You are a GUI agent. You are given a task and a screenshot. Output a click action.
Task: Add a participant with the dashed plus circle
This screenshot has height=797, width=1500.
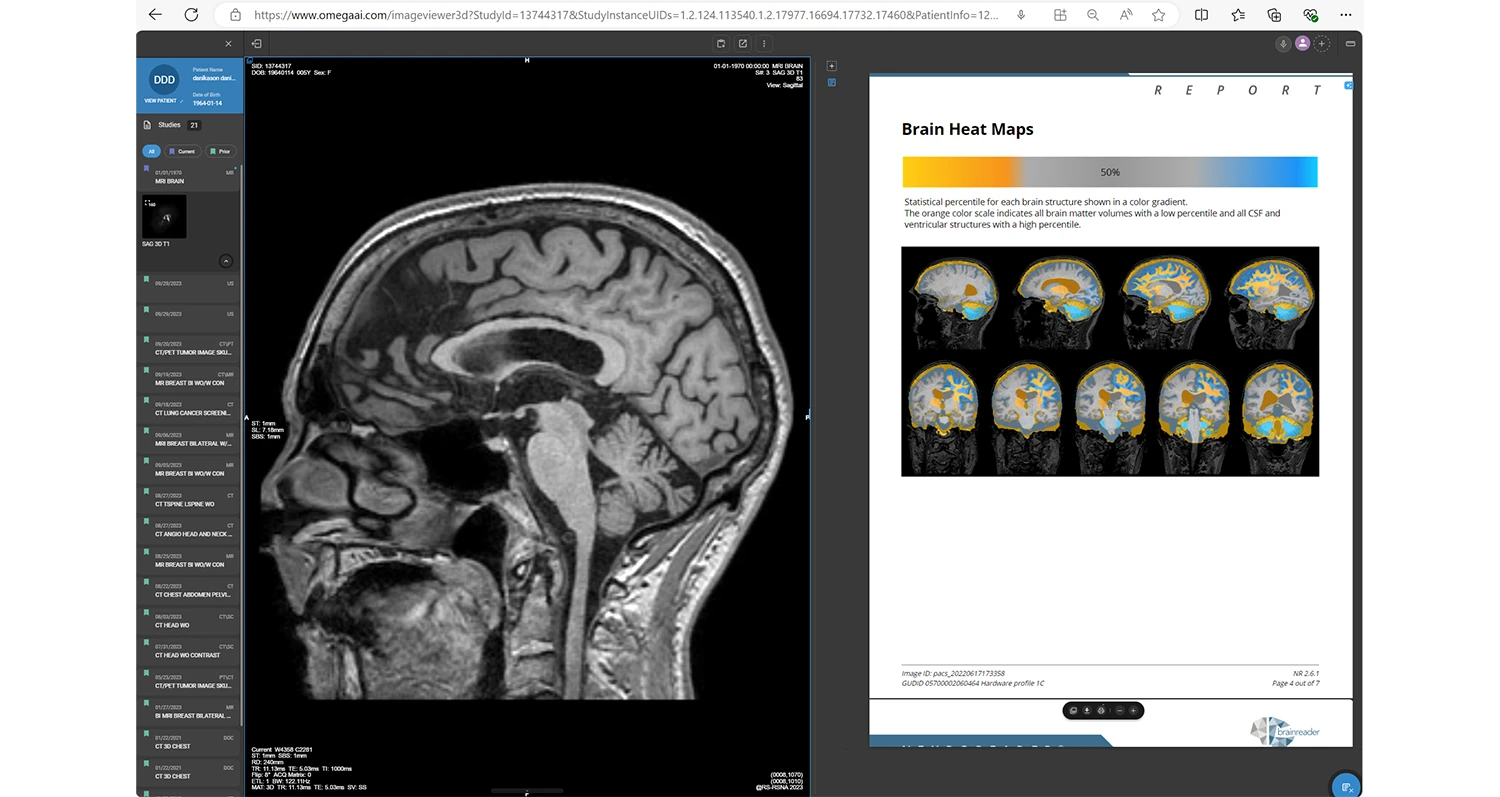(1322, 44)
